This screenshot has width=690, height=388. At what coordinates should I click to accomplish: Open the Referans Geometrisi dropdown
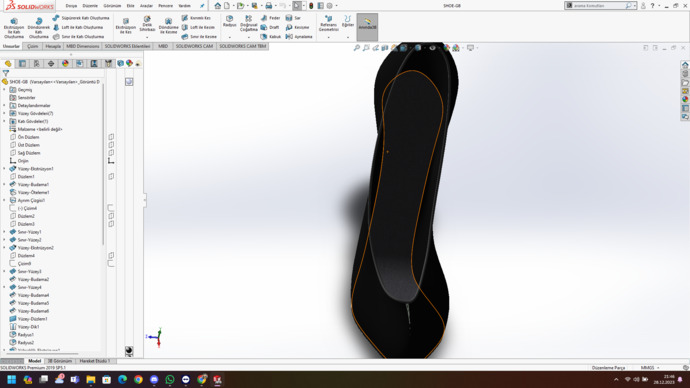(328, 37)
